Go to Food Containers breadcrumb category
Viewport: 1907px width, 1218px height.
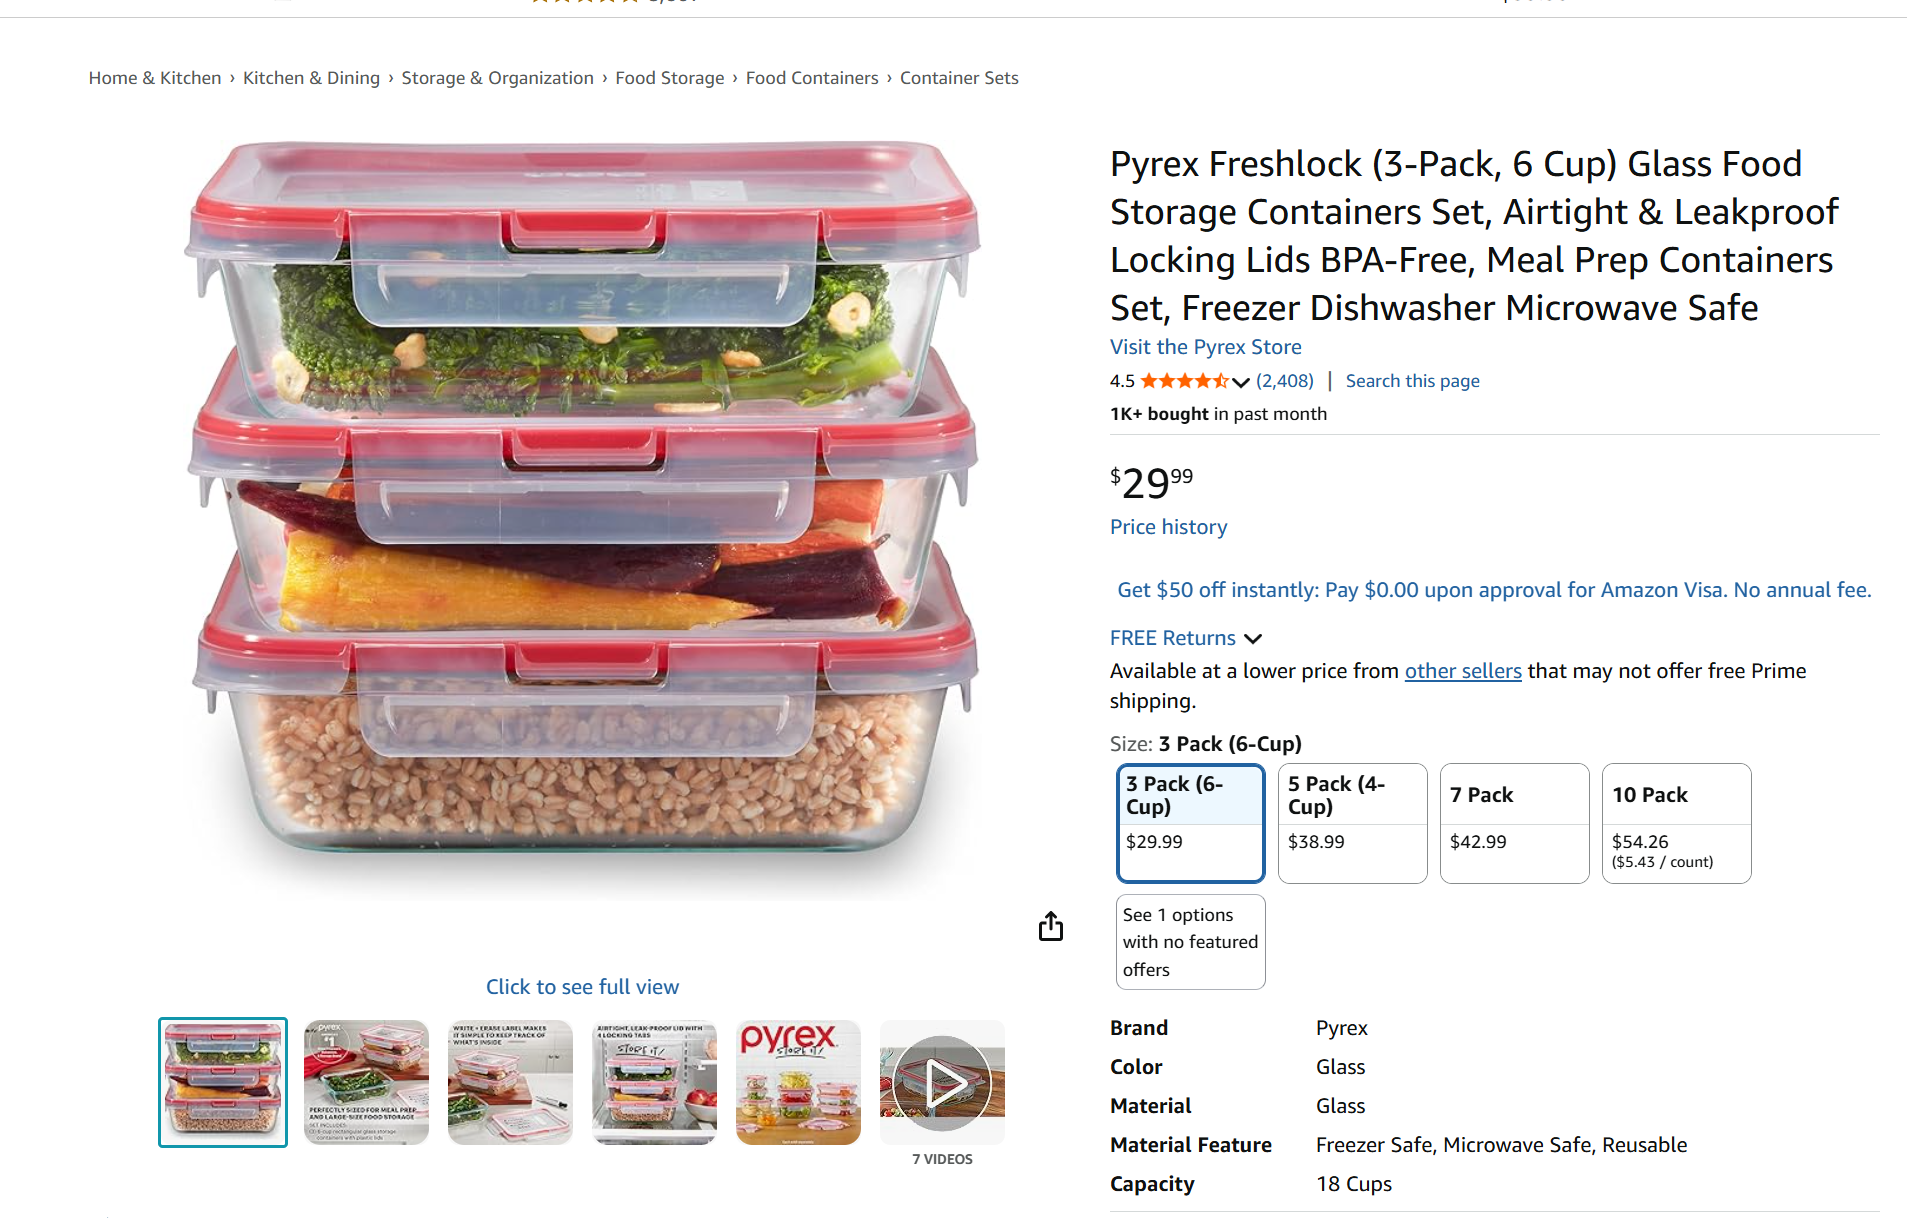(x=812, y=78)
